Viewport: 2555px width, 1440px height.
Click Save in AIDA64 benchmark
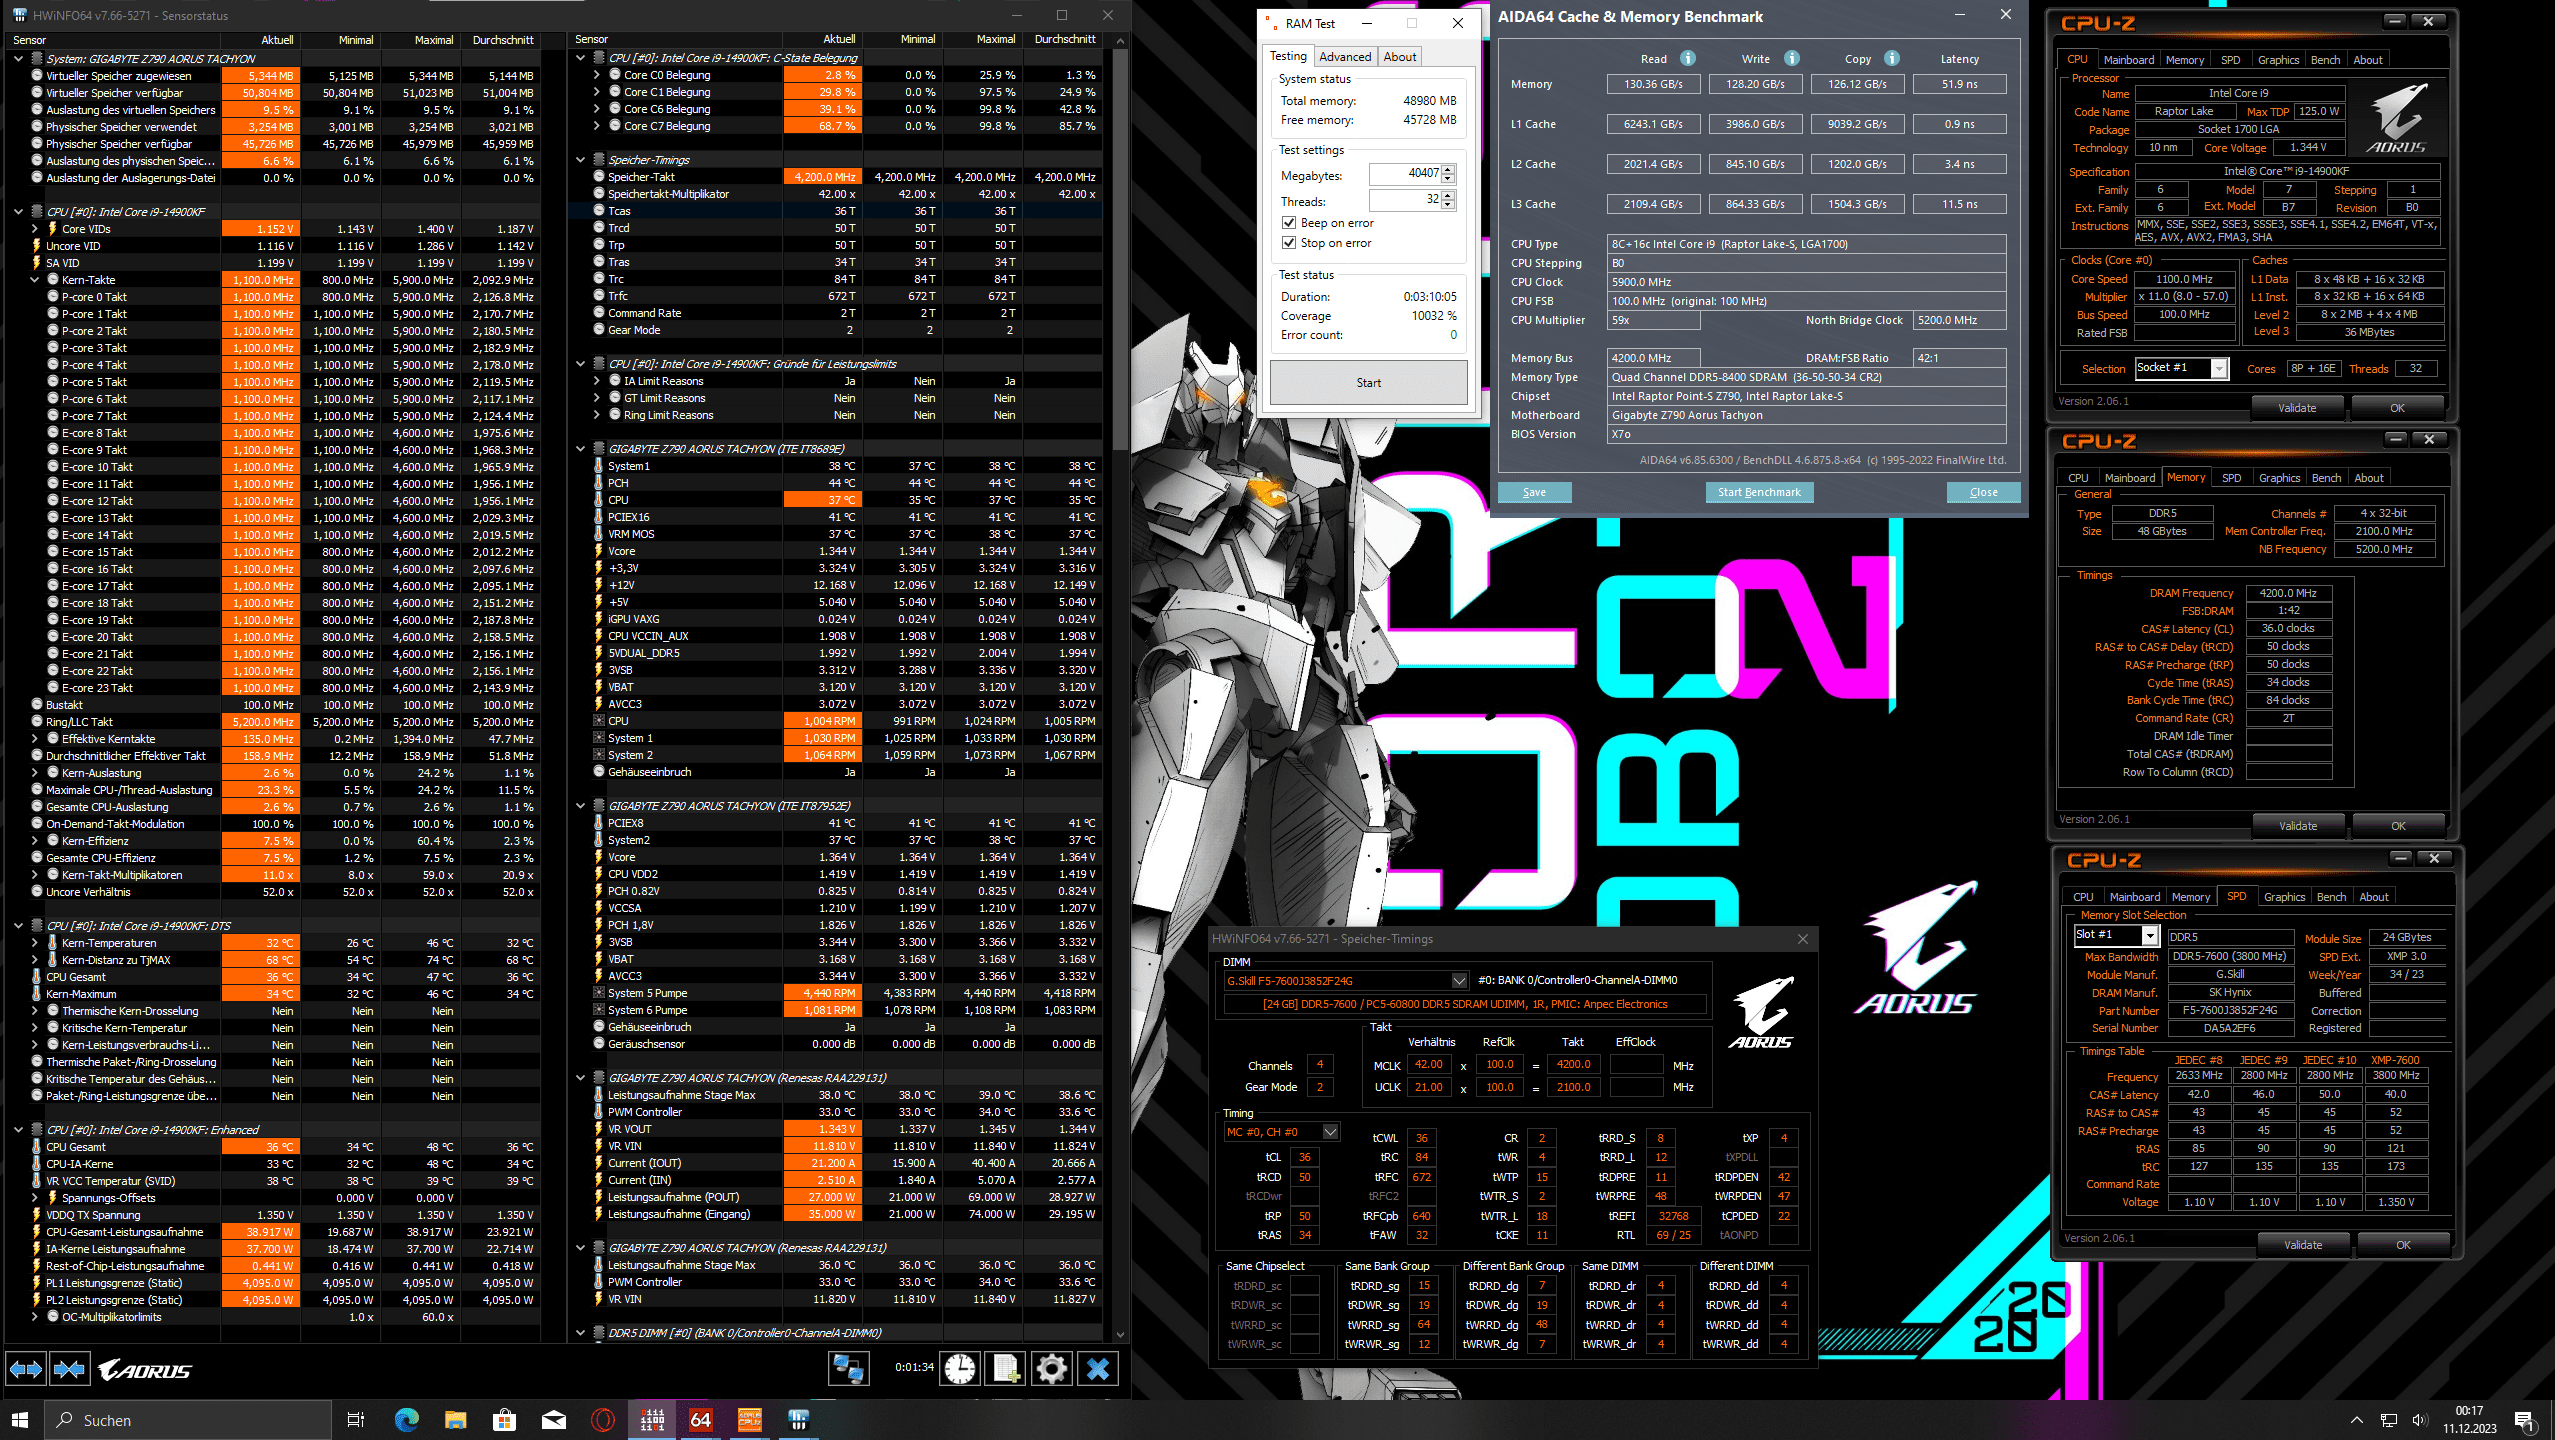click(x=1534, y=492)
